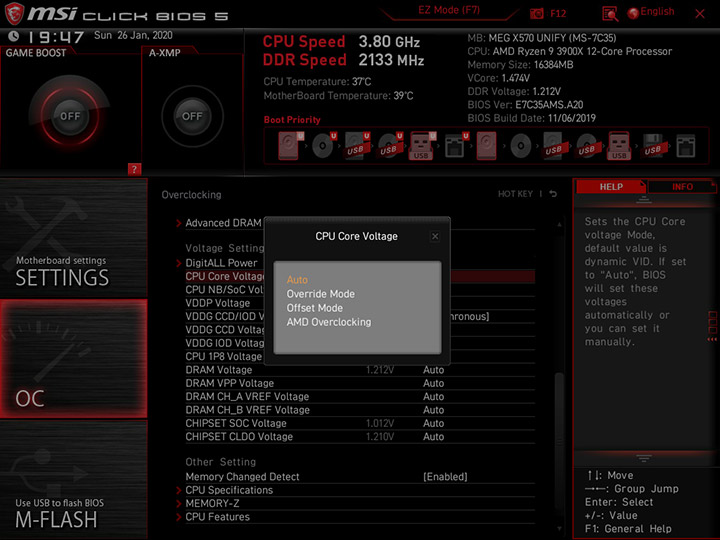This screenshot has height=540, width=720.
Task: Click the 1.012V CHIPSET SOC reading
Action: (380, 423)
